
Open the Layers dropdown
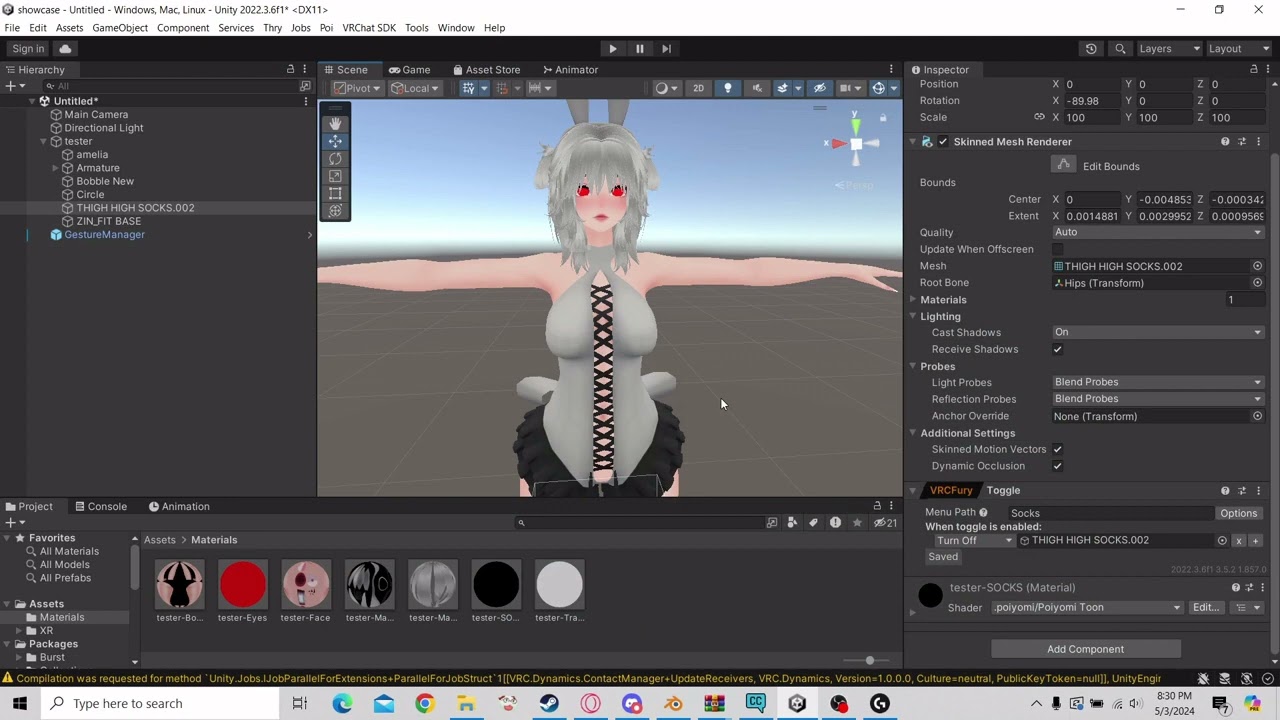click(1168, 48)
